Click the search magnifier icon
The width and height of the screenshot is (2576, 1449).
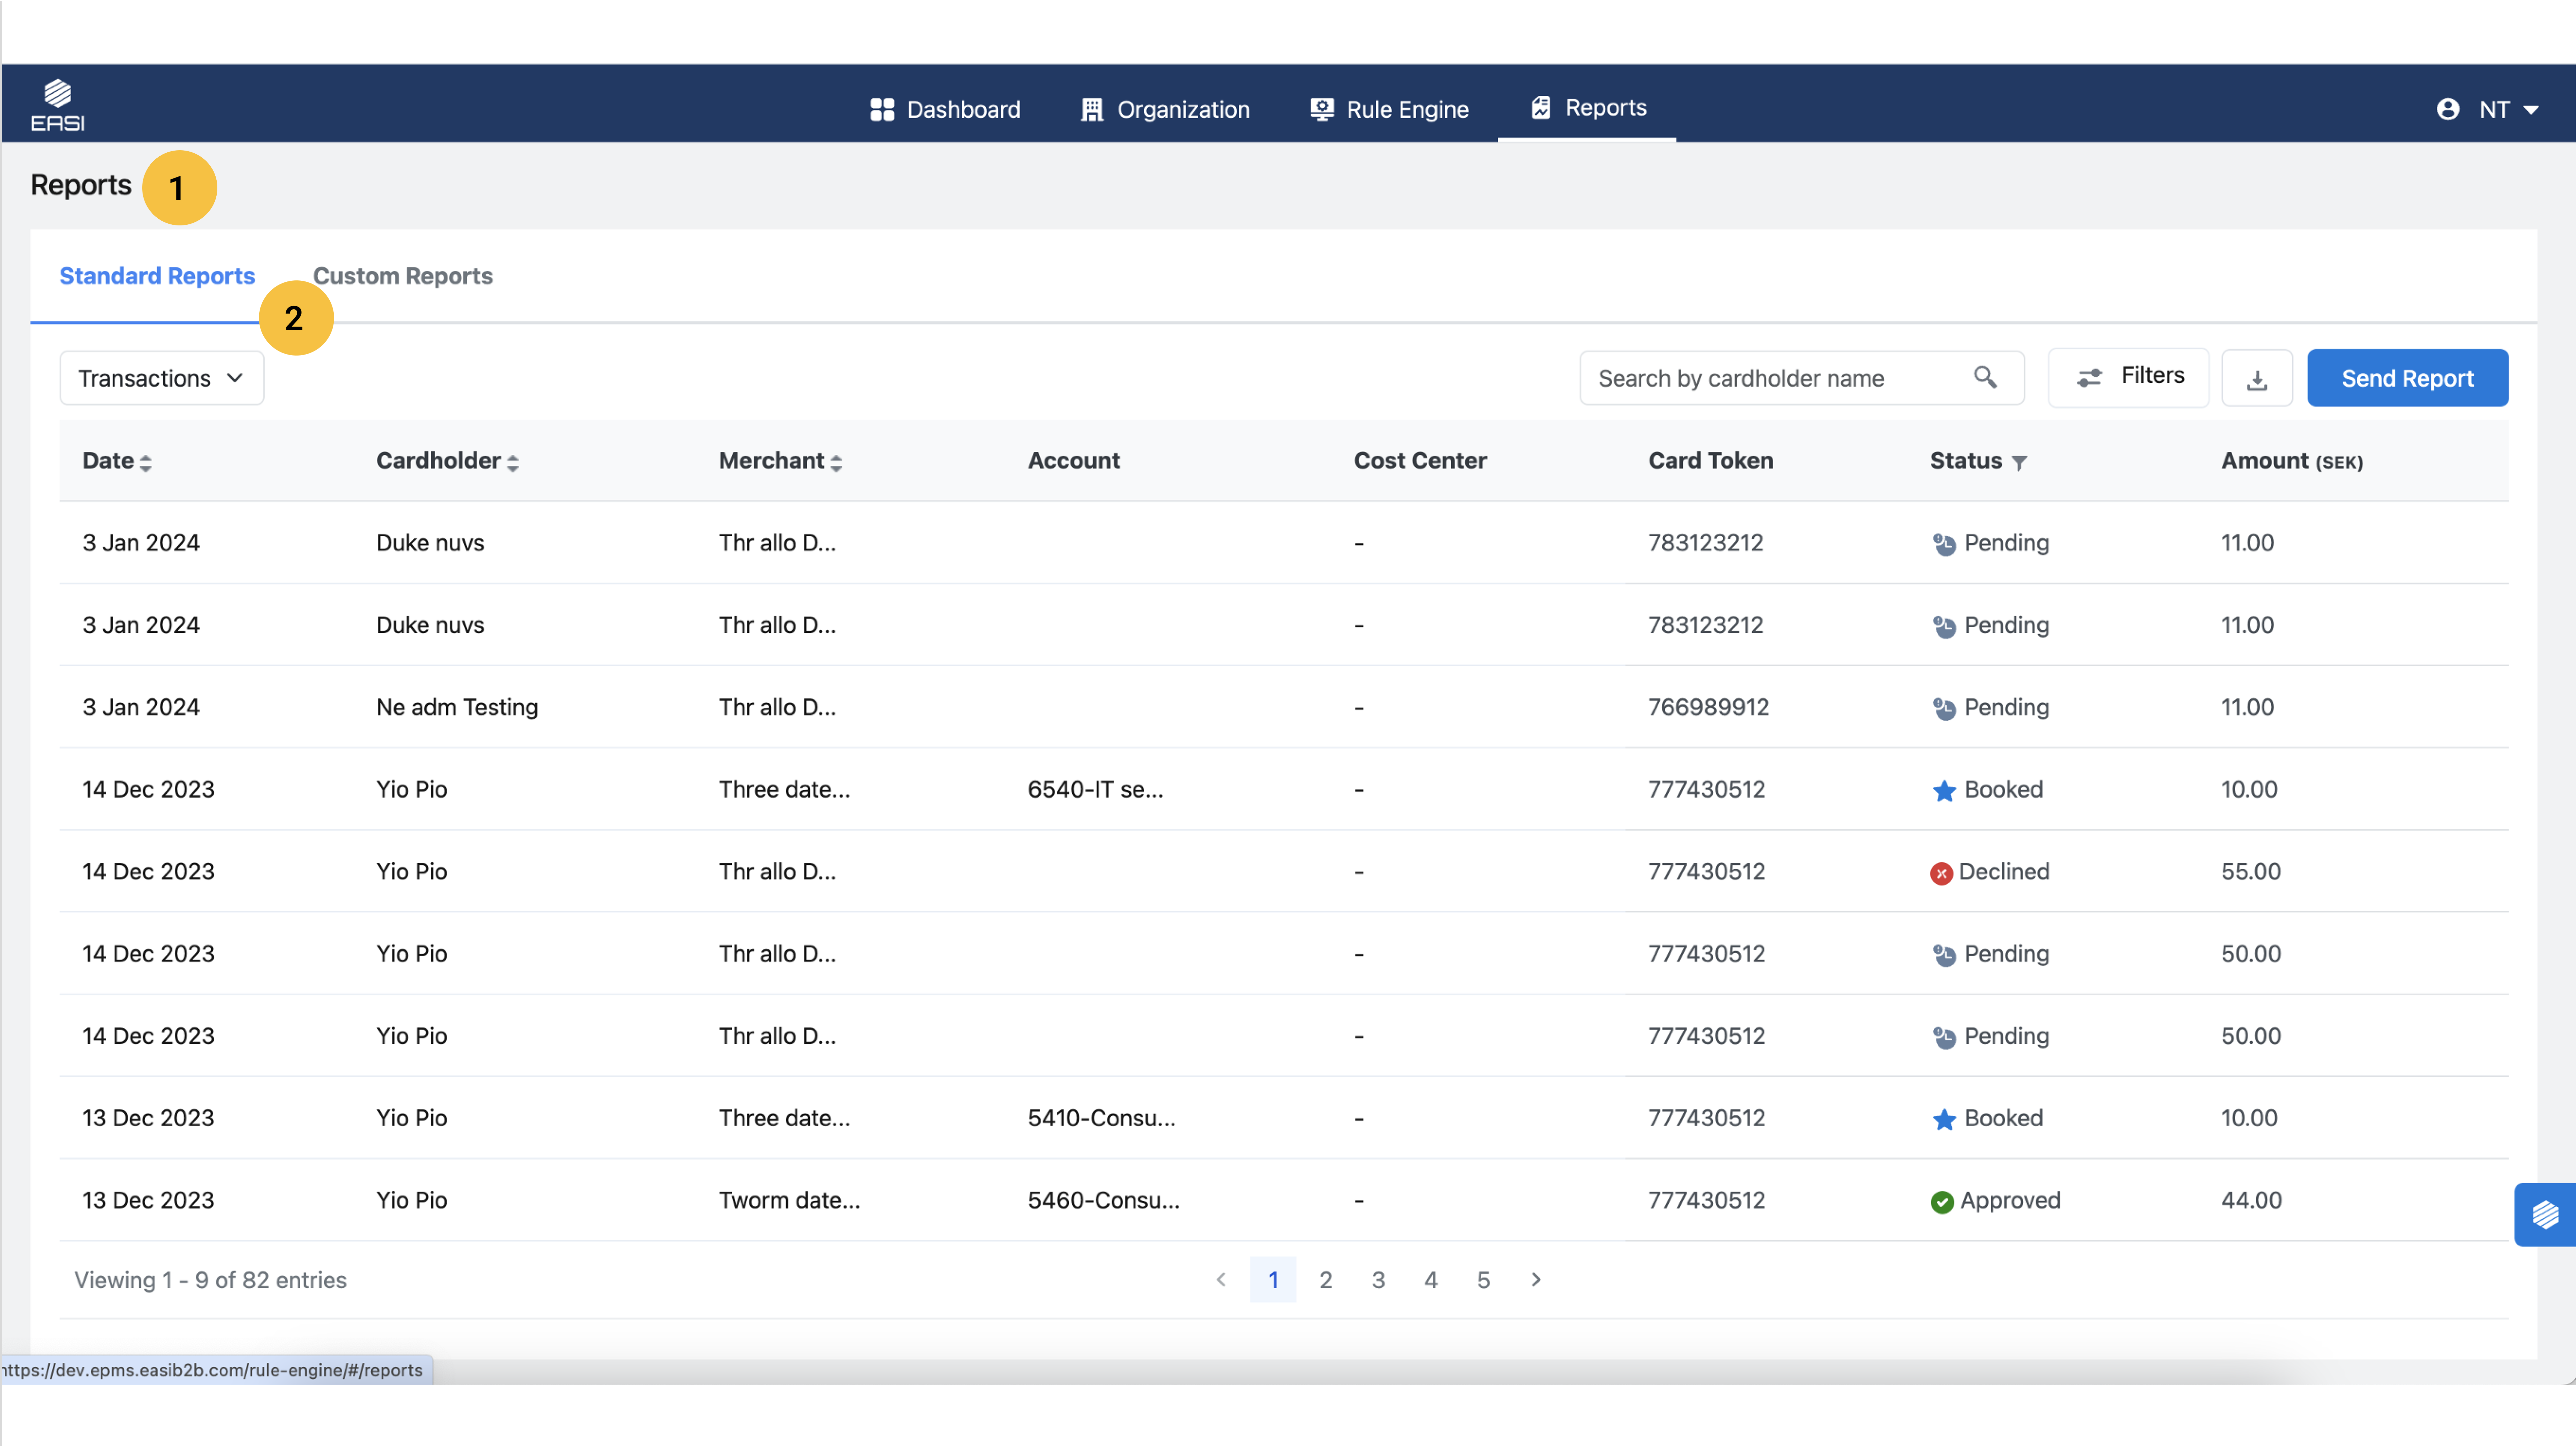tap(1985, 377)
